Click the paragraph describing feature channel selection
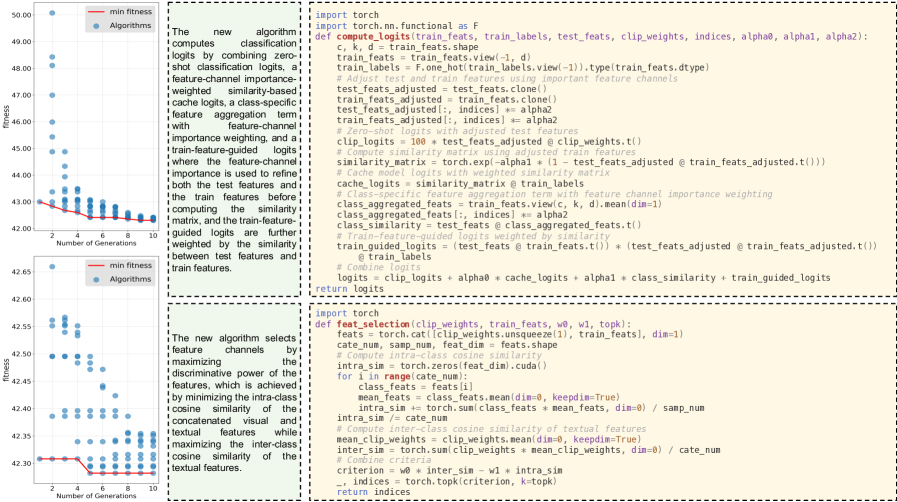The width and height of the screenshot is (897, 502). tap(234, 403)
